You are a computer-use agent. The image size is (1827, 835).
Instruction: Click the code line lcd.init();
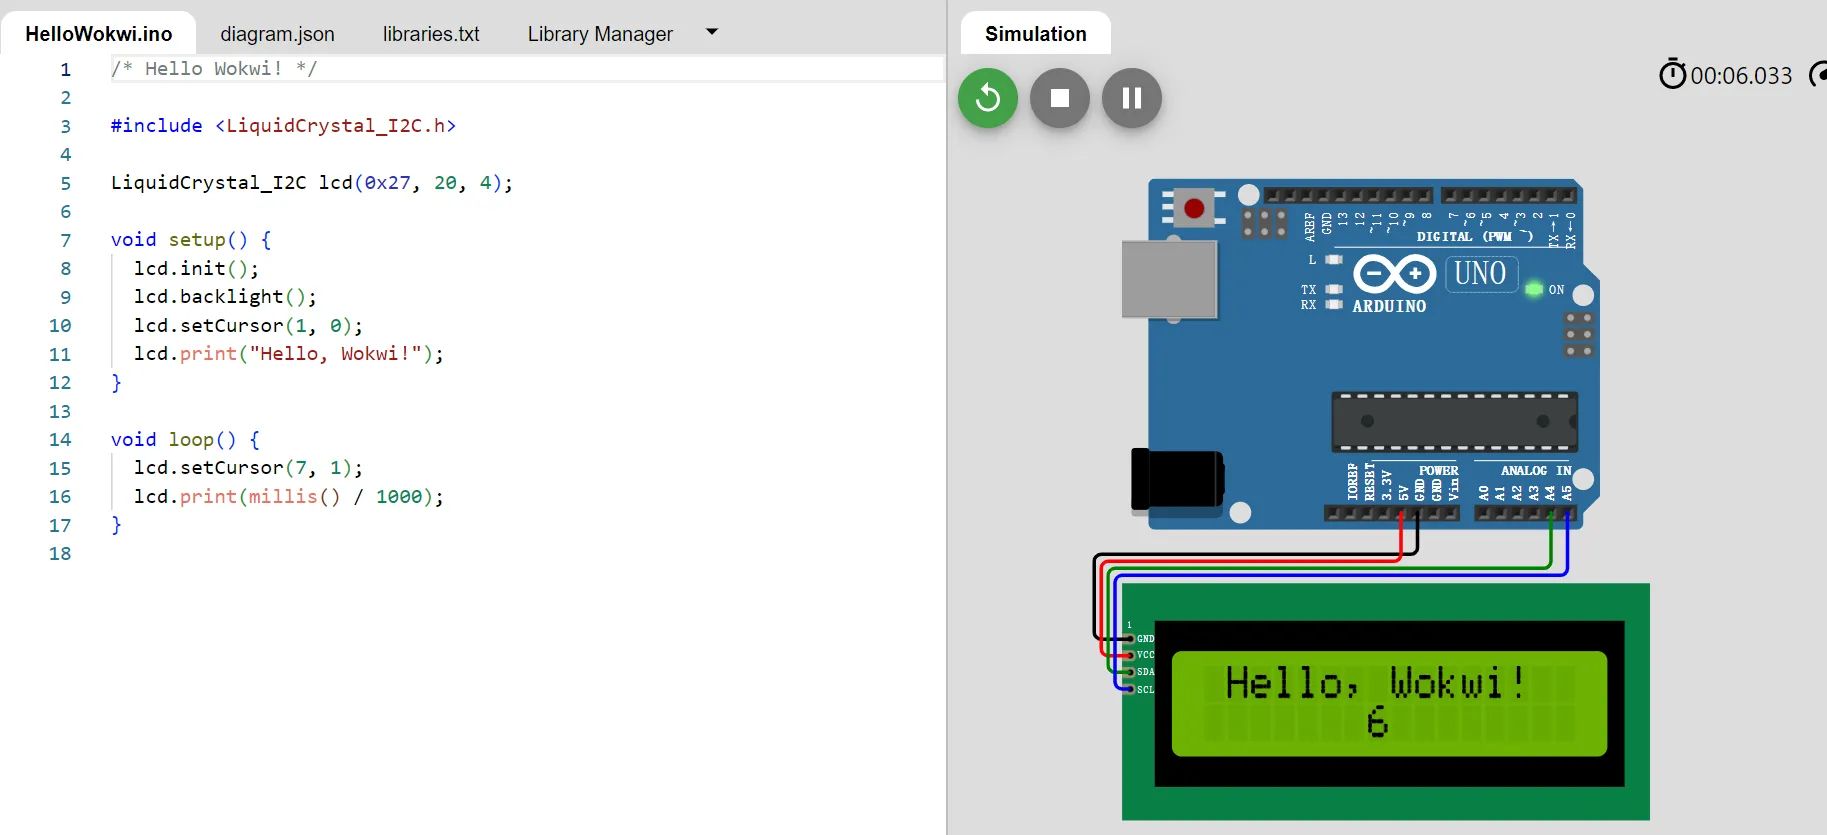click(196, 269)
